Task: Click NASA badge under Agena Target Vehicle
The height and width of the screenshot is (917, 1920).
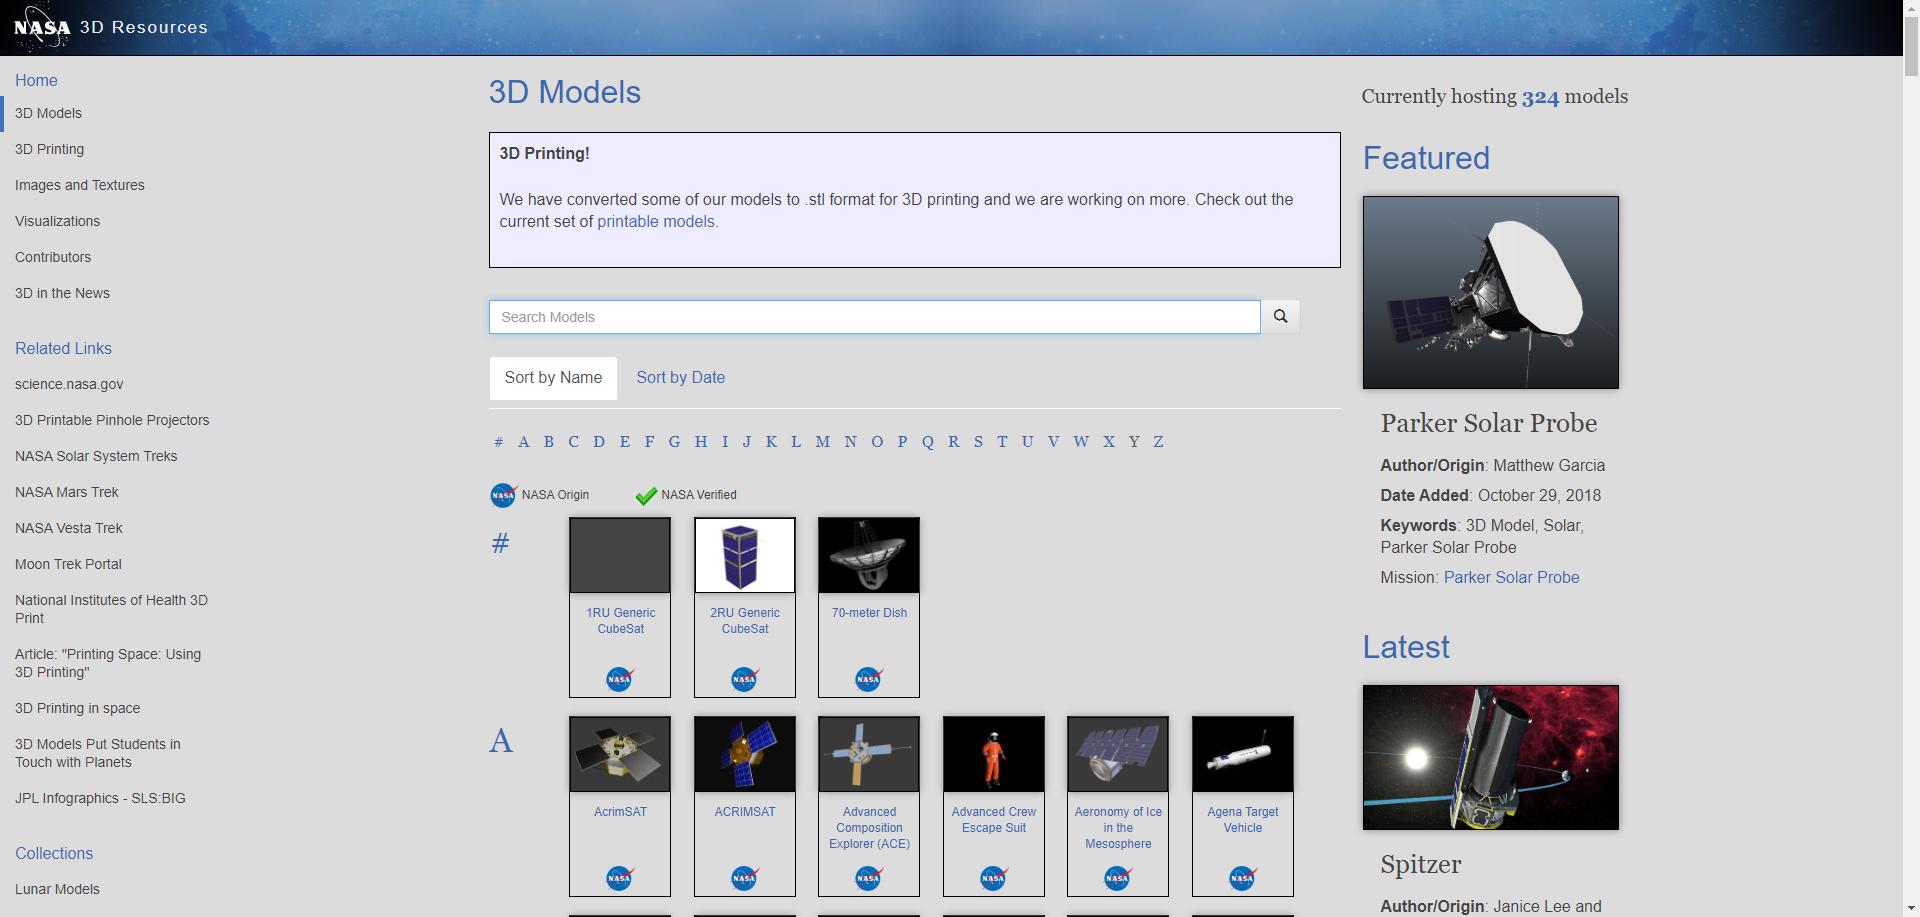Action: click(1242, 879)
